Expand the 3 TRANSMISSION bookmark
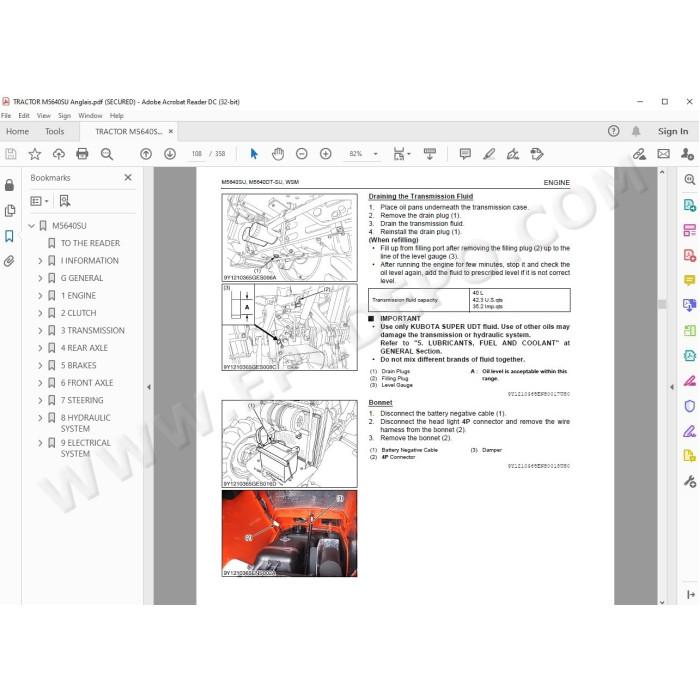700x700 pixels. 40,330
